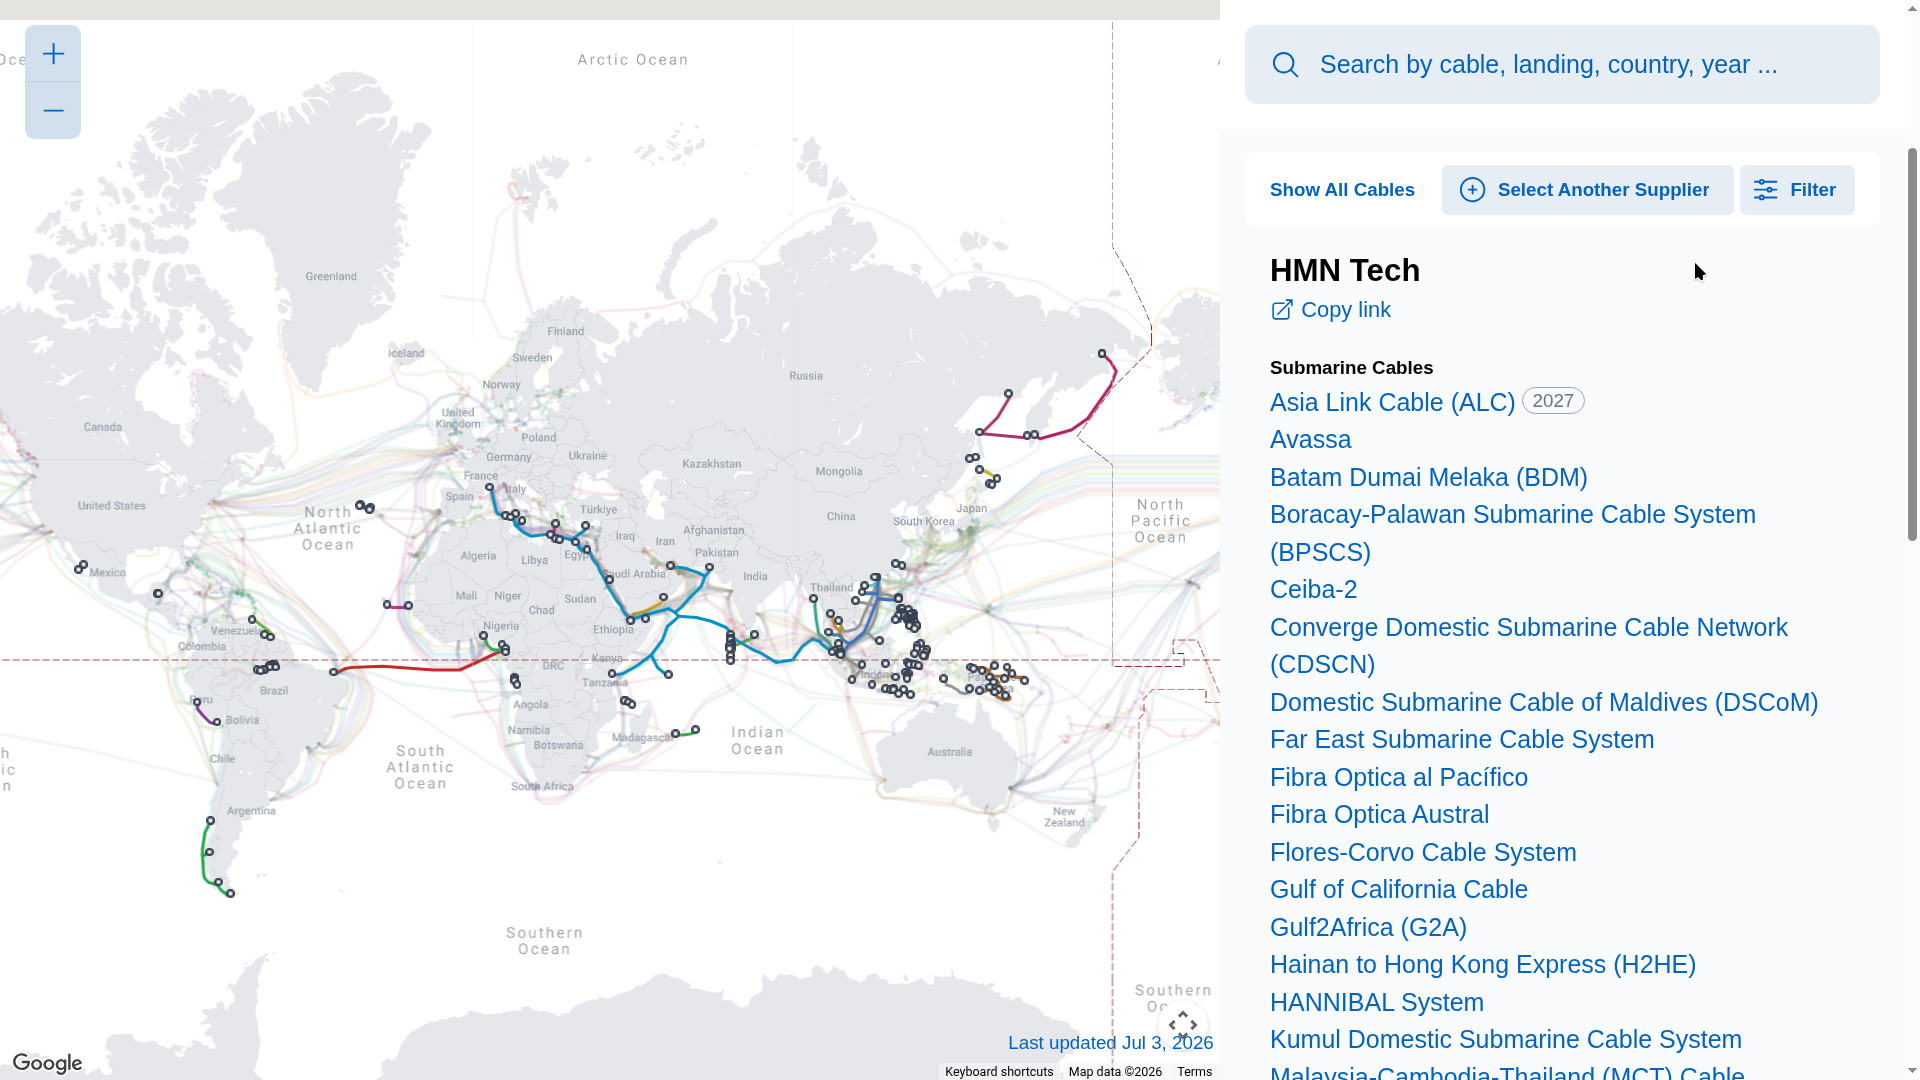Select Hainan to Hong Kong Express (H2HE)
The width and height of the screenshot is (1920, 1080).
coord(1483,964)
